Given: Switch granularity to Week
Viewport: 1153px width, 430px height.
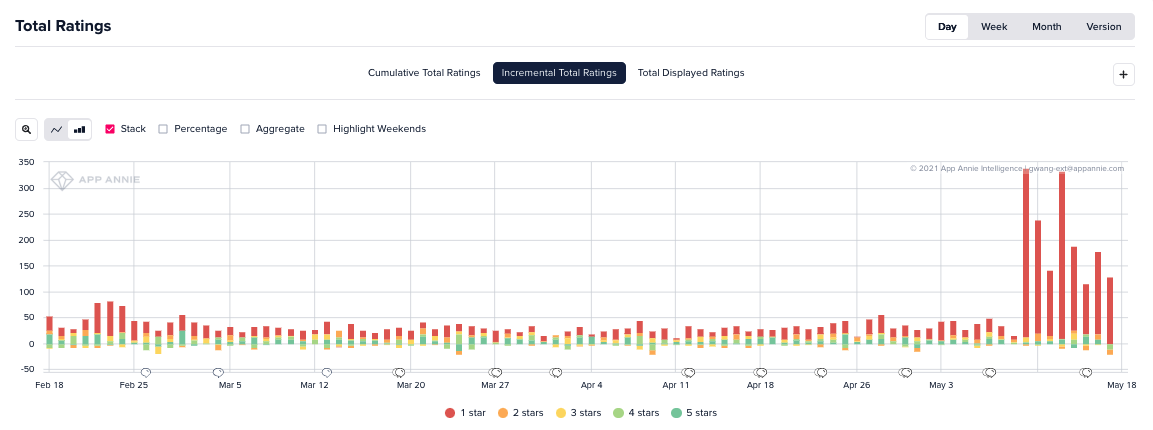Looking at the screenshot, I should [993, 26].
